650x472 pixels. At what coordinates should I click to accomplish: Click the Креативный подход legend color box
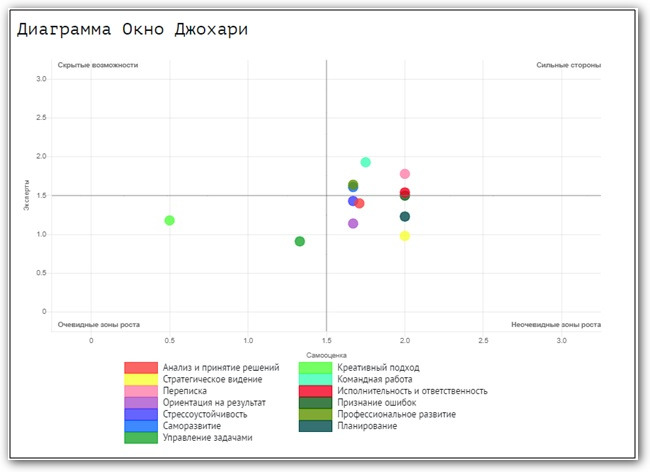pyautogui.click(x=315, y=368)
